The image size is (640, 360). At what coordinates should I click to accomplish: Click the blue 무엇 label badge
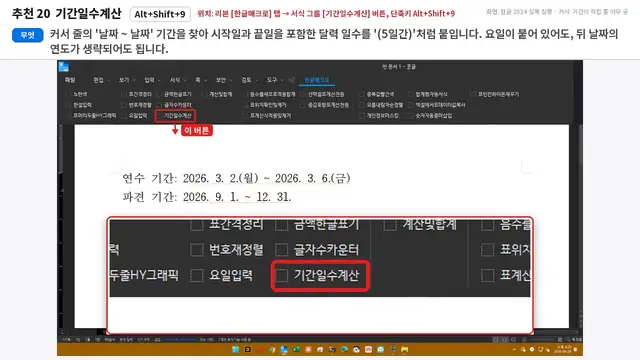pyautogui.click(x=27, y=35)
